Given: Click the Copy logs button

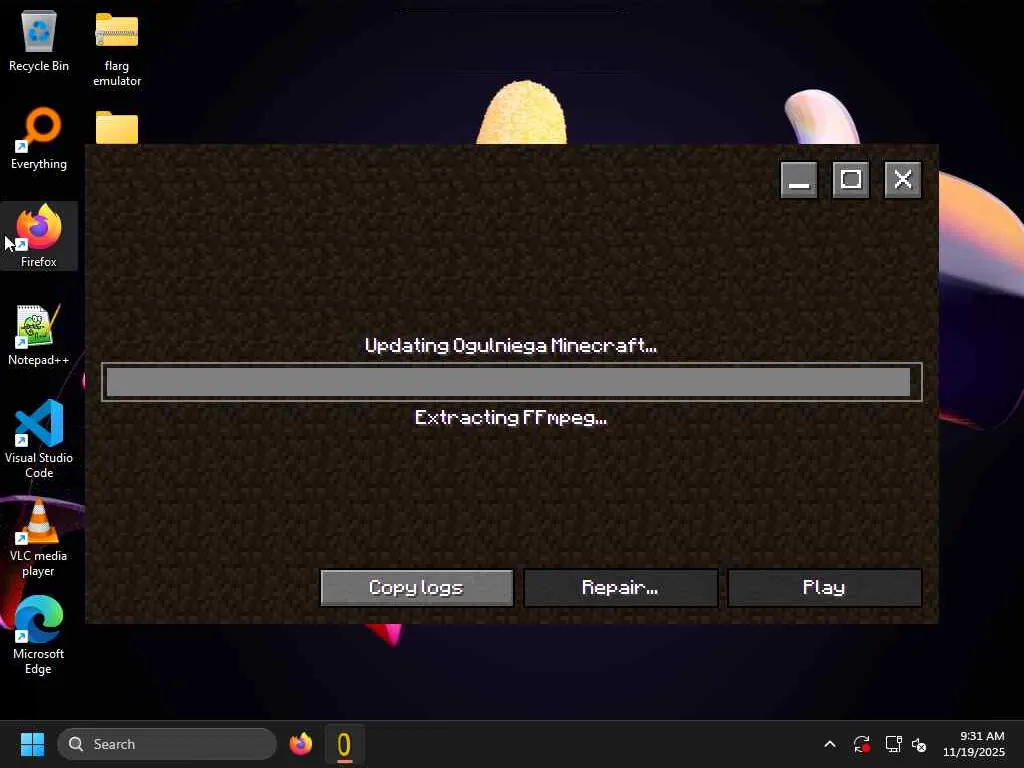Looking at the screenshot, I should click(417, 588).
